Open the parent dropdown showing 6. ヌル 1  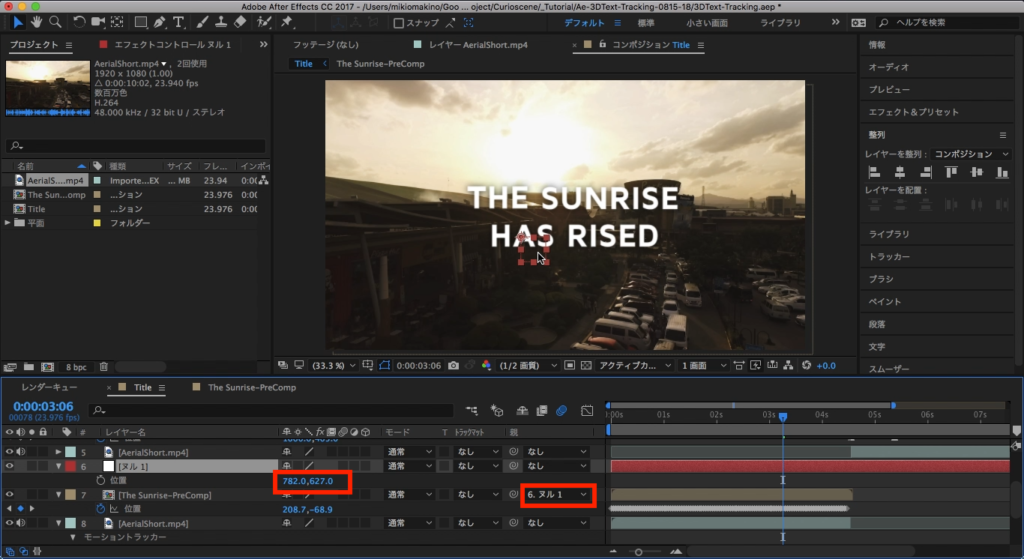point(556,494)
